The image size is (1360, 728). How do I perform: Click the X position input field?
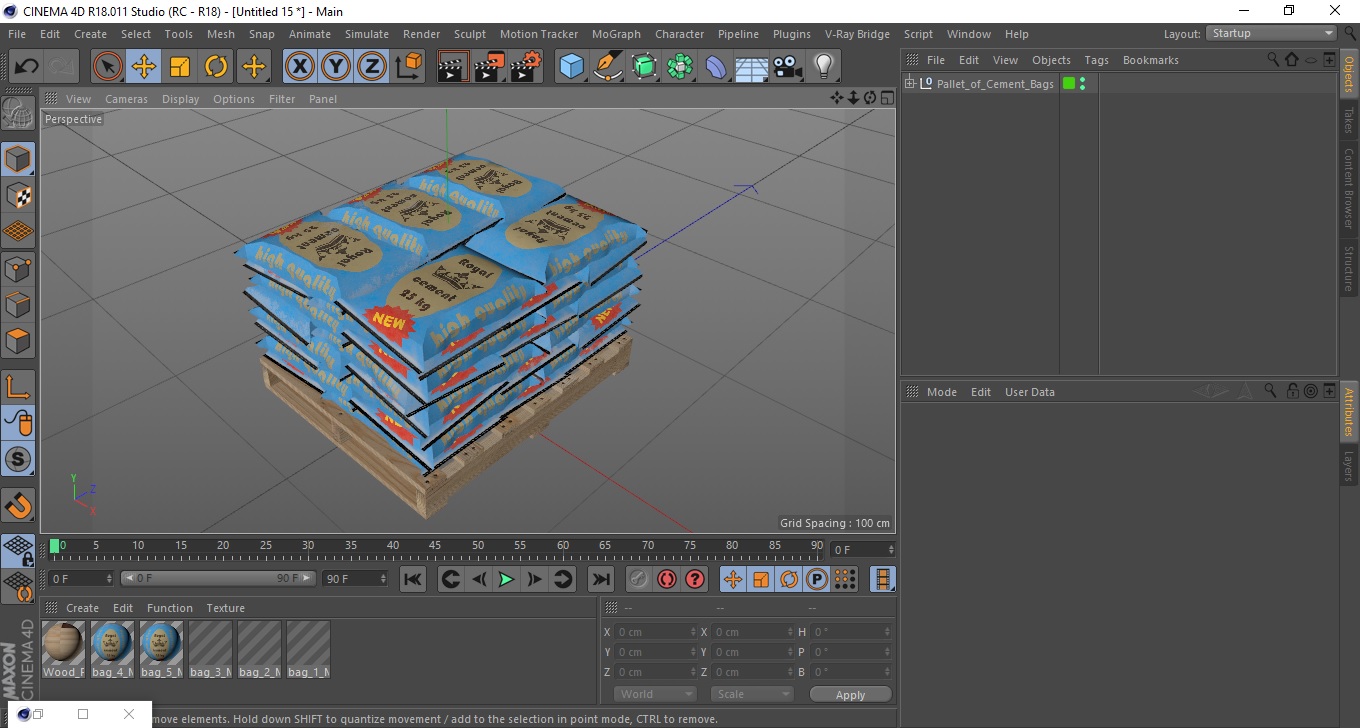(655, 632)
